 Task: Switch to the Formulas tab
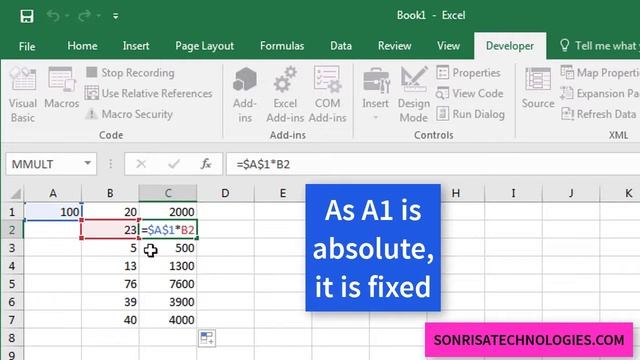pyautogui.click(x=282, y=46)
